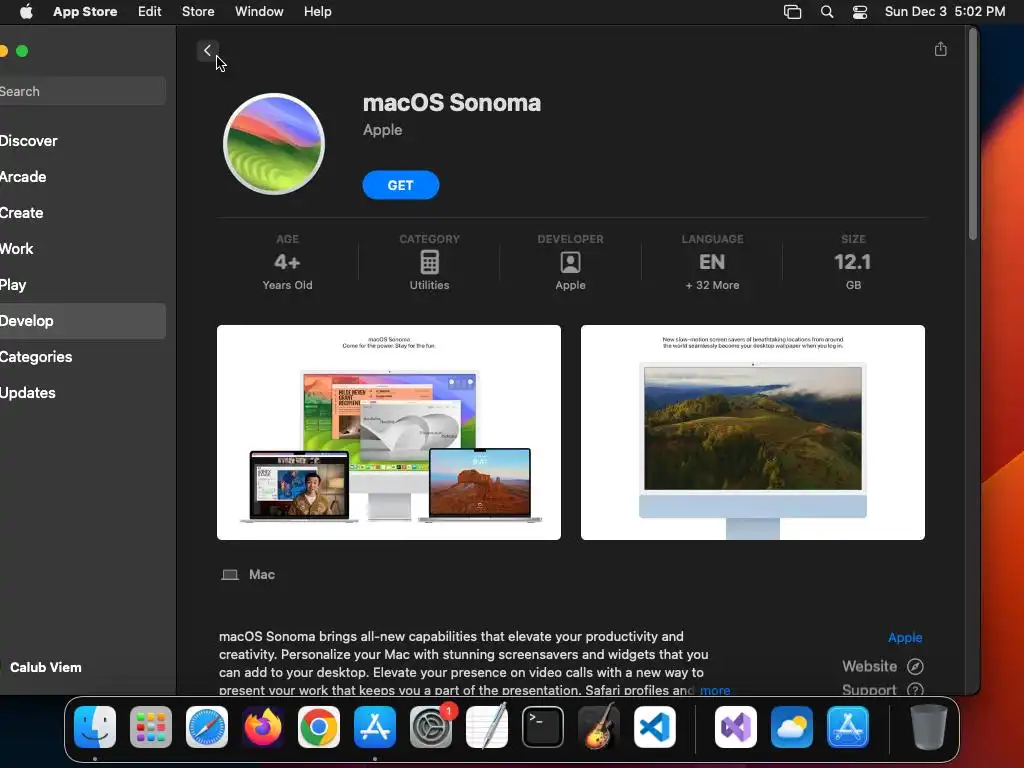Launch Google Chrome from the dock
Screen dimensions: 1024x768
pyautogui.click(x=319, y=727)
